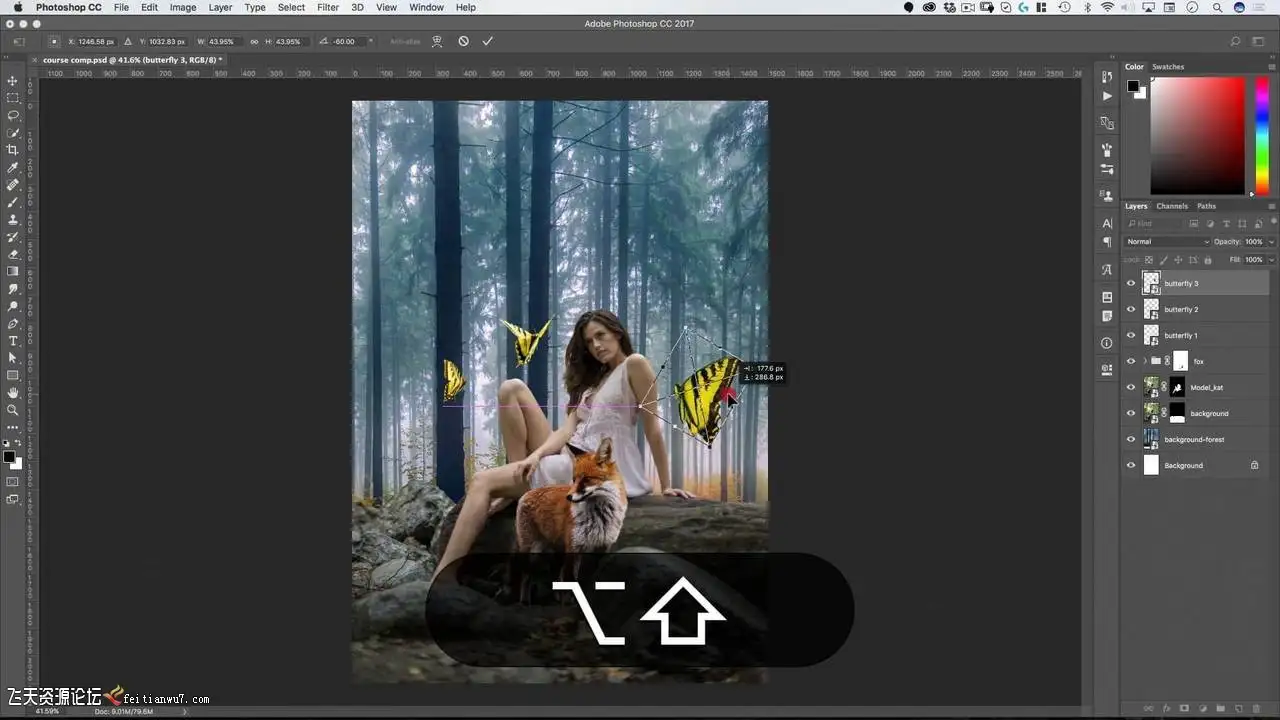Open the Image menu

pyautogui.click(x=183, y=7)
